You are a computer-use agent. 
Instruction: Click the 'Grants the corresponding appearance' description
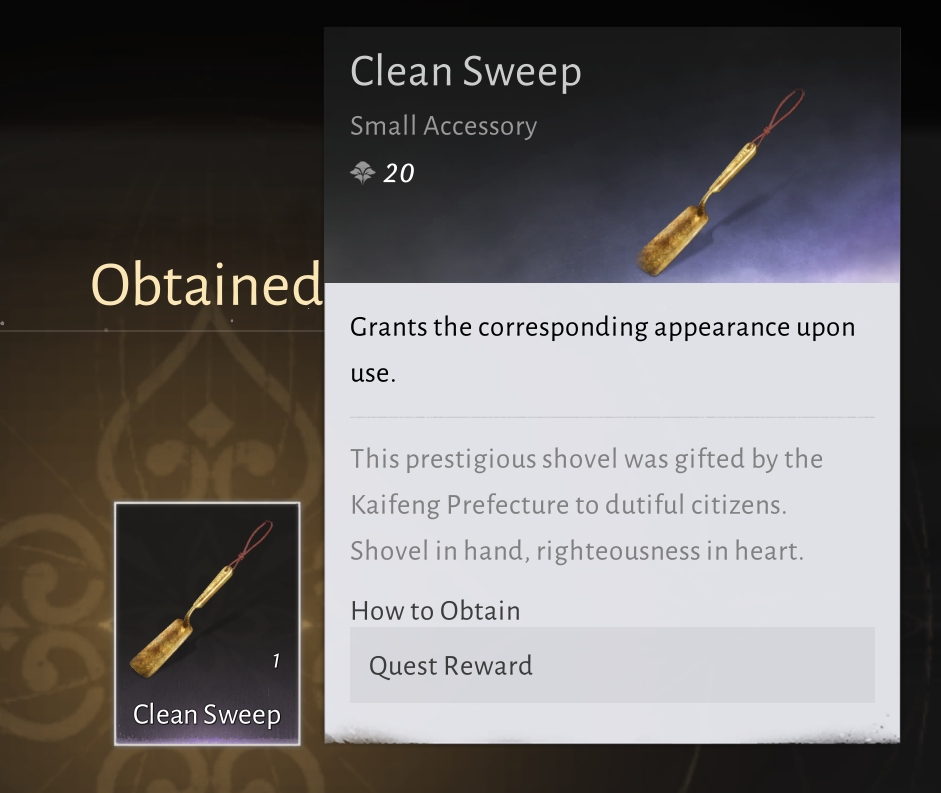click(x=602, y=328)
